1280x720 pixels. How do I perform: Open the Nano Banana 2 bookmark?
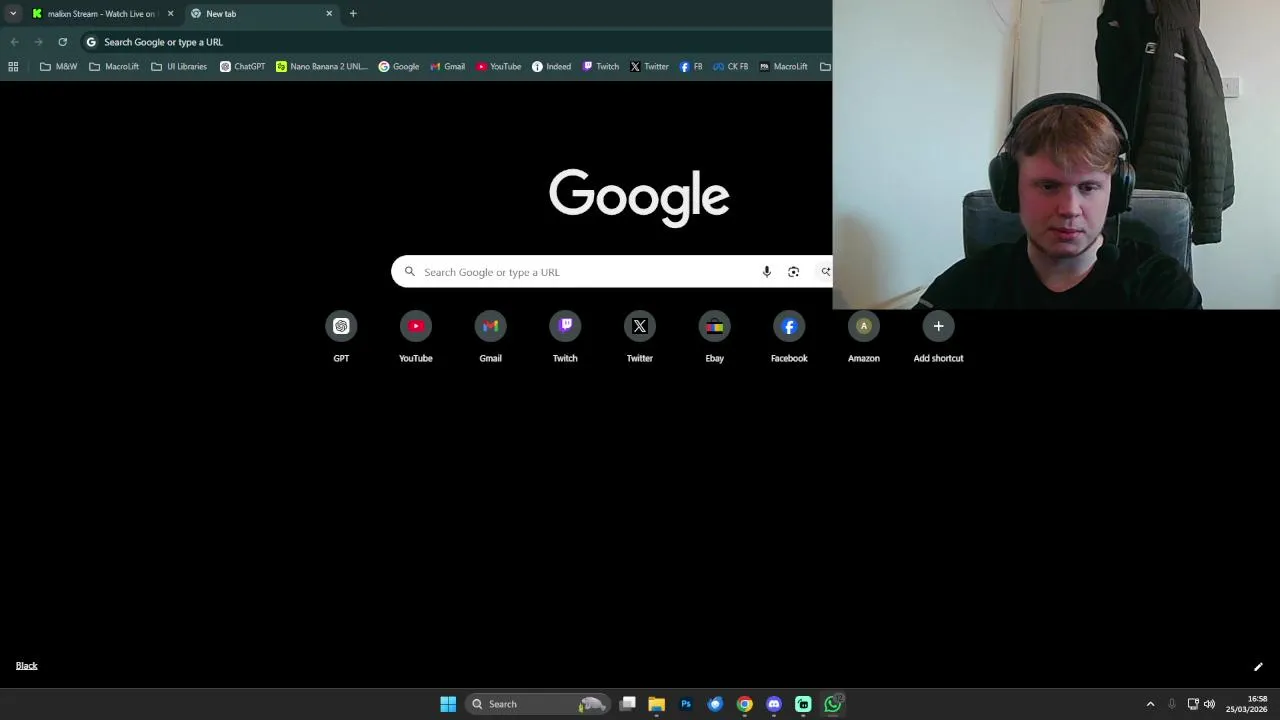click(322, 67)
